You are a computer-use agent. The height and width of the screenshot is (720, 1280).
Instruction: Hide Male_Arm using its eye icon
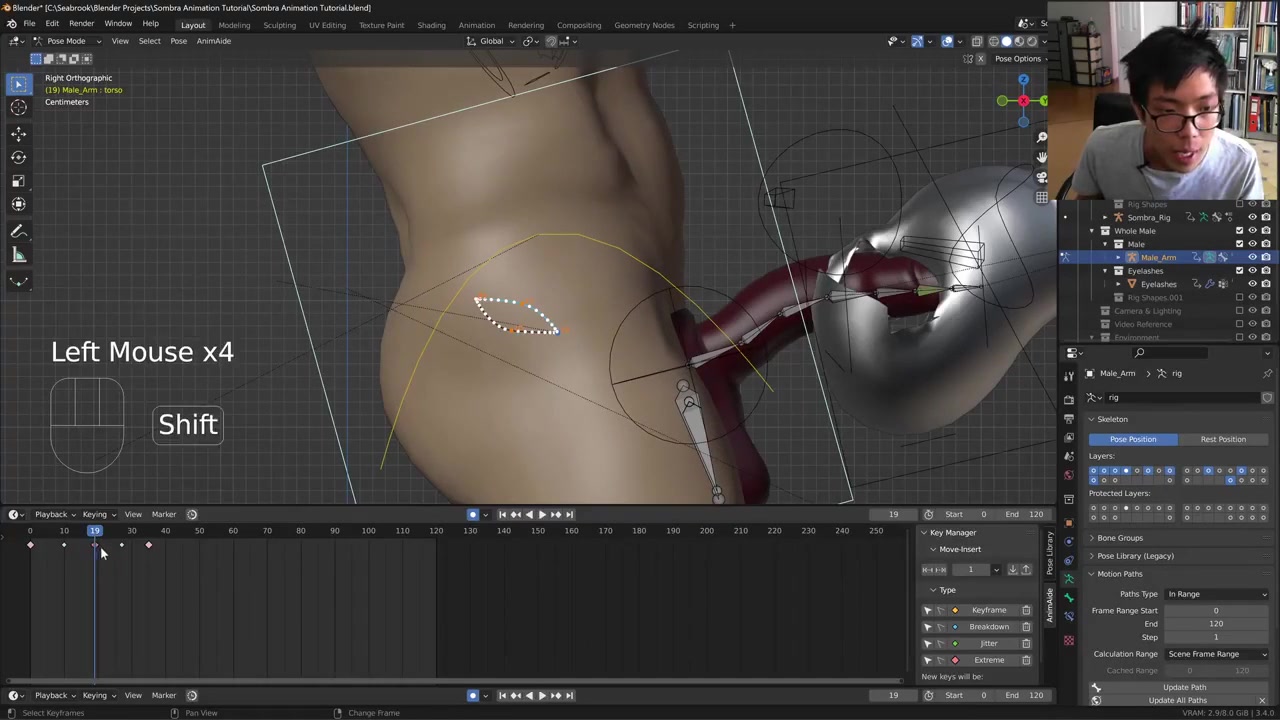[x=1252, y=257]
